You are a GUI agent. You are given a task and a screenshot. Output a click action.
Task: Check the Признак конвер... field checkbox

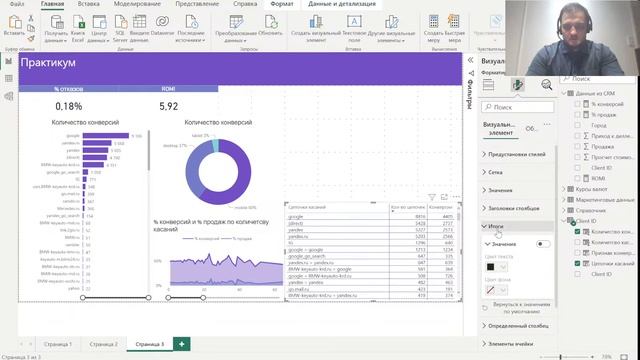(577, 253)
